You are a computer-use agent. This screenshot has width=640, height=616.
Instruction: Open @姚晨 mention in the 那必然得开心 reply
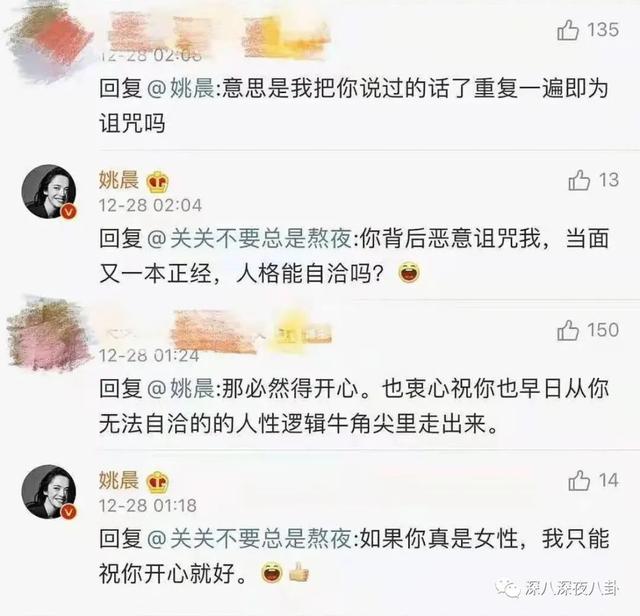(180, 388)
